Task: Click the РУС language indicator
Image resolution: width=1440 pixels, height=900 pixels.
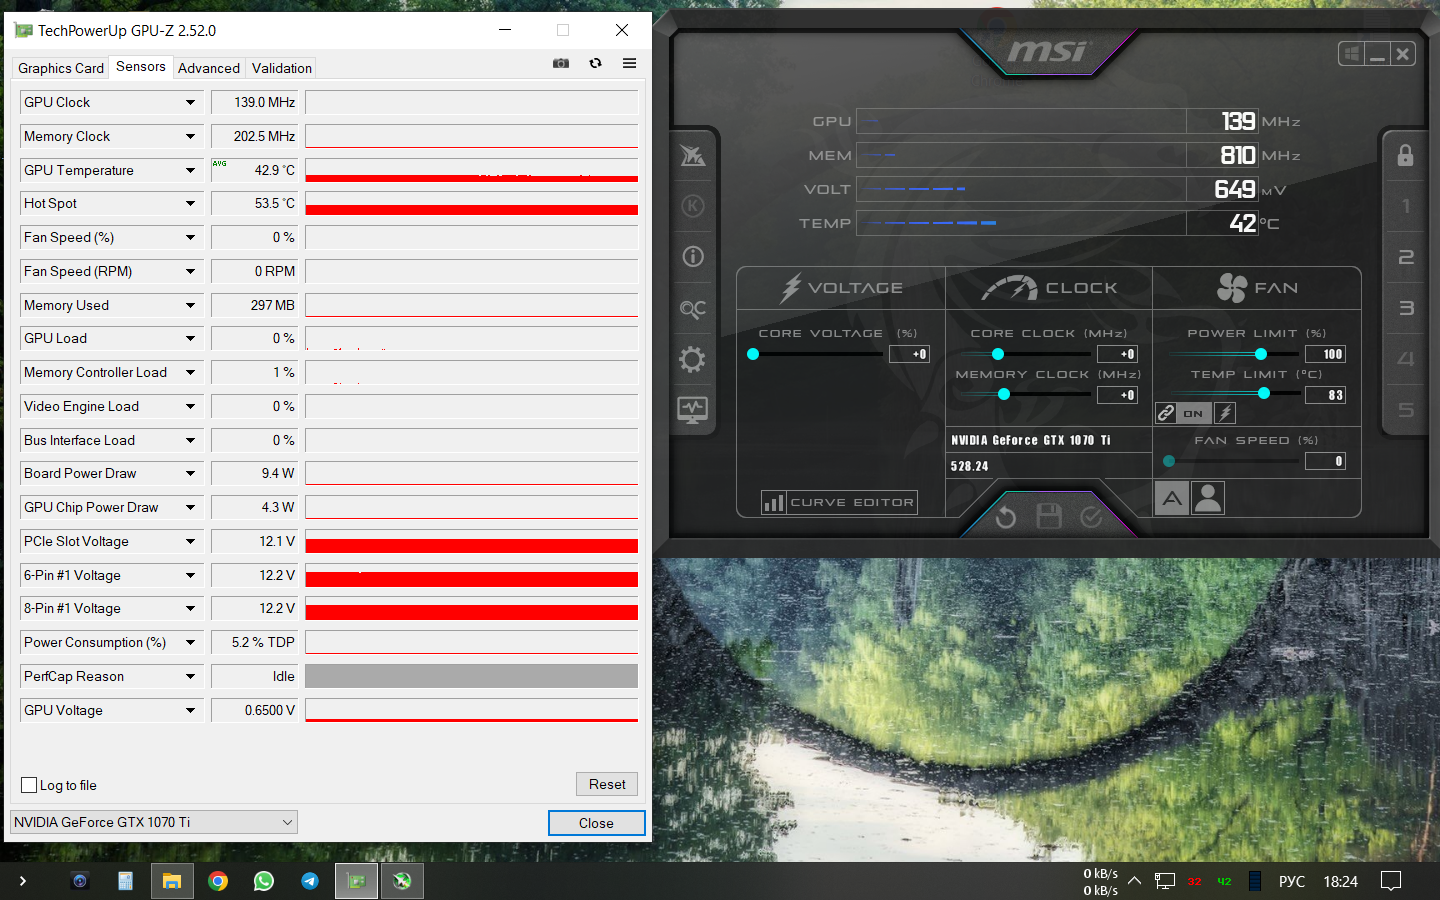Action: click(x=1292, y=881)
